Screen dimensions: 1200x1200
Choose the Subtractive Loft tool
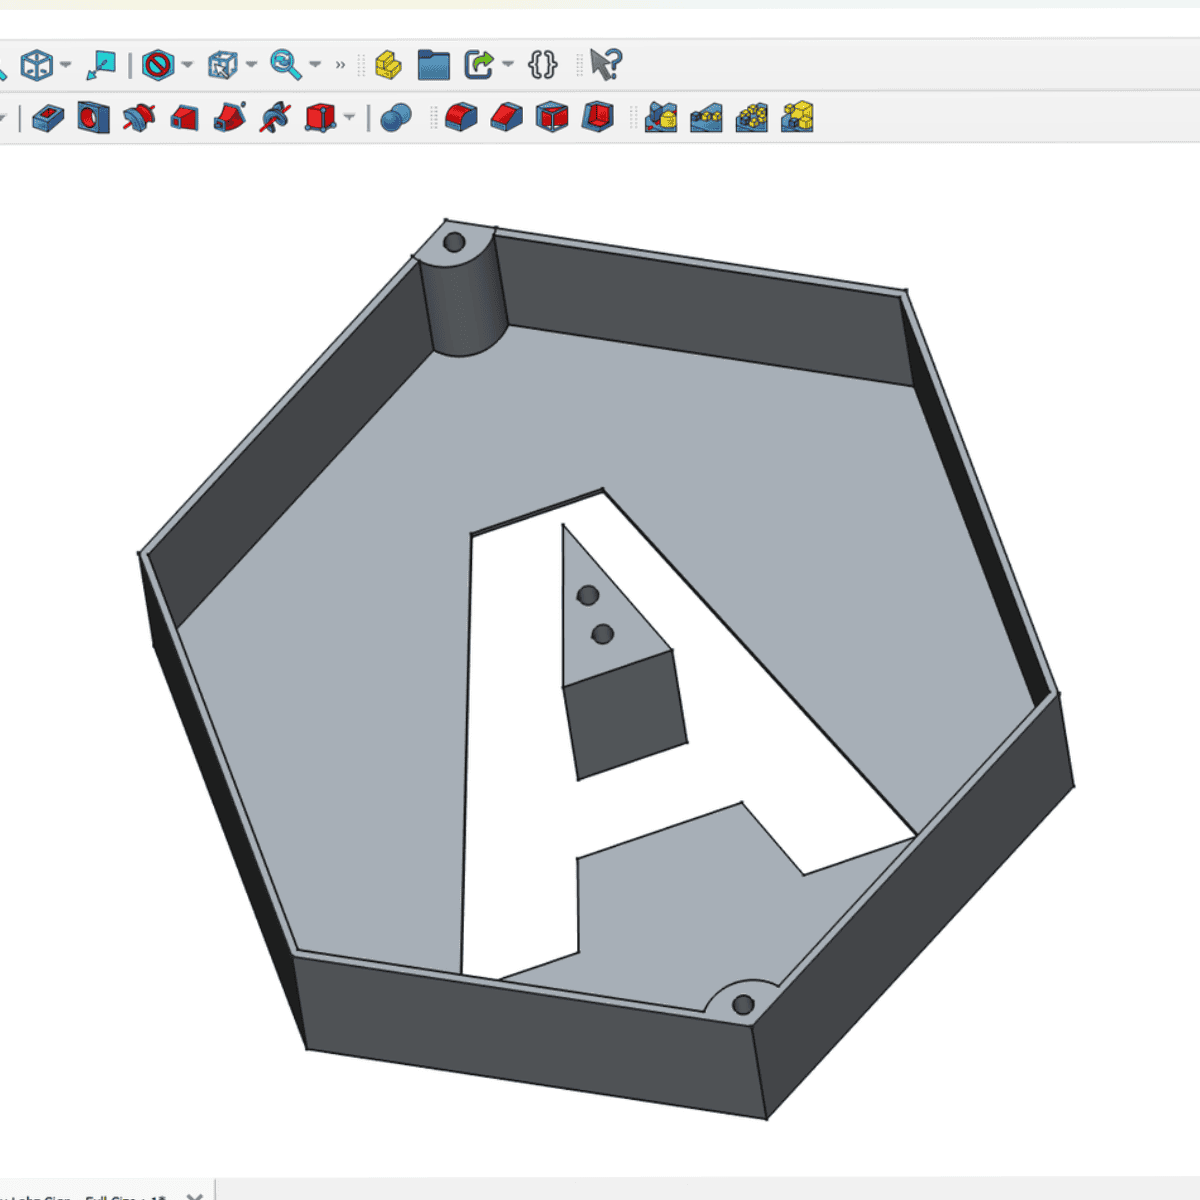click(x=184, y=118)
